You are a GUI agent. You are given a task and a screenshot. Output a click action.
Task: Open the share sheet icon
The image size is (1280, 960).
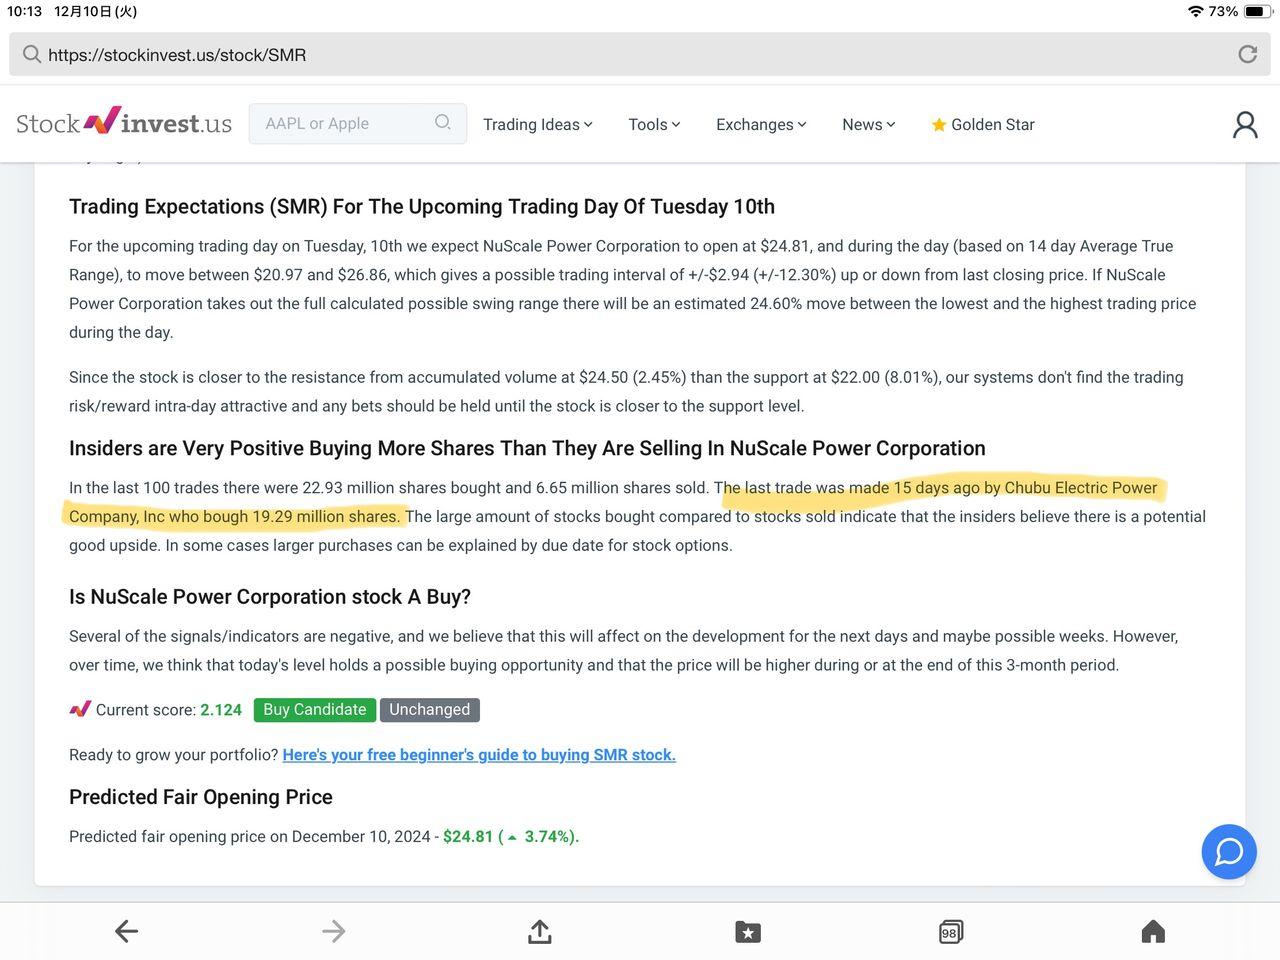pyautogui.click(x=540, y=932)
